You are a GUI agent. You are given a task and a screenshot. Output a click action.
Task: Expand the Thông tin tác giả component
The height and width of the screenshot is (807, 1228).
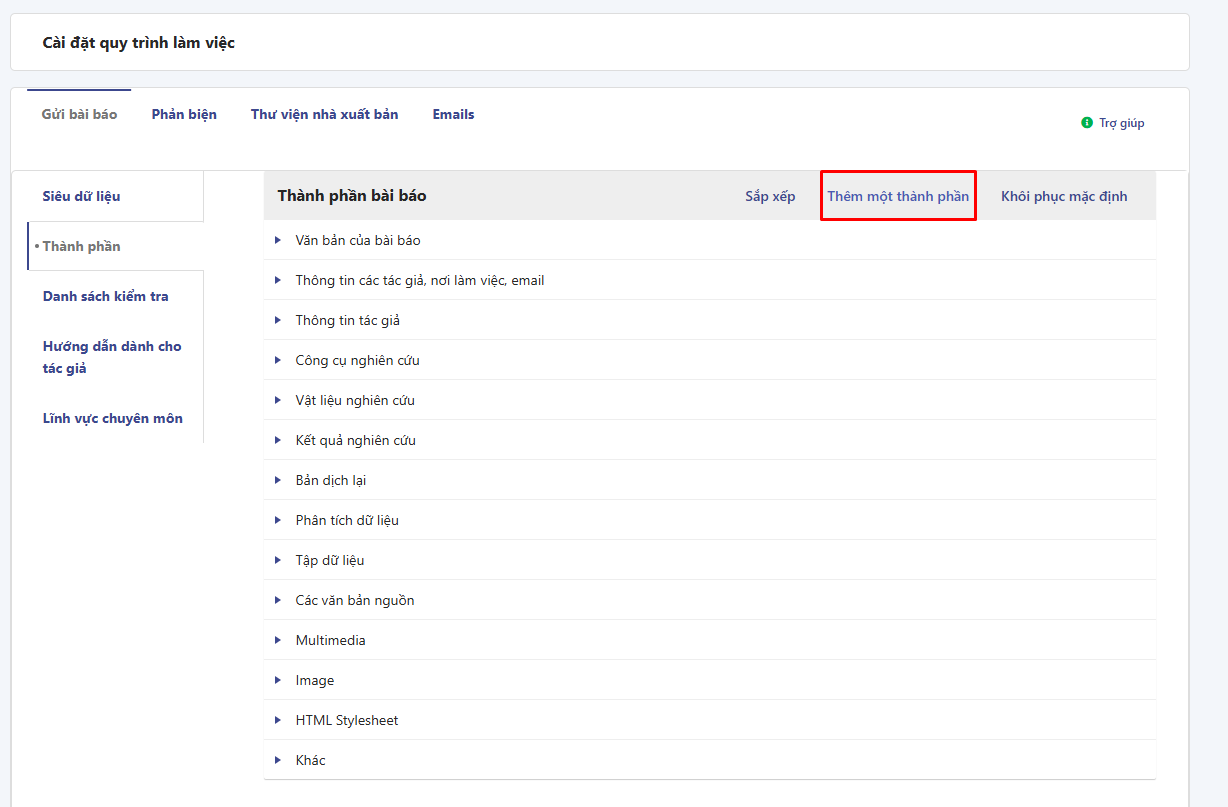[278, 320]
